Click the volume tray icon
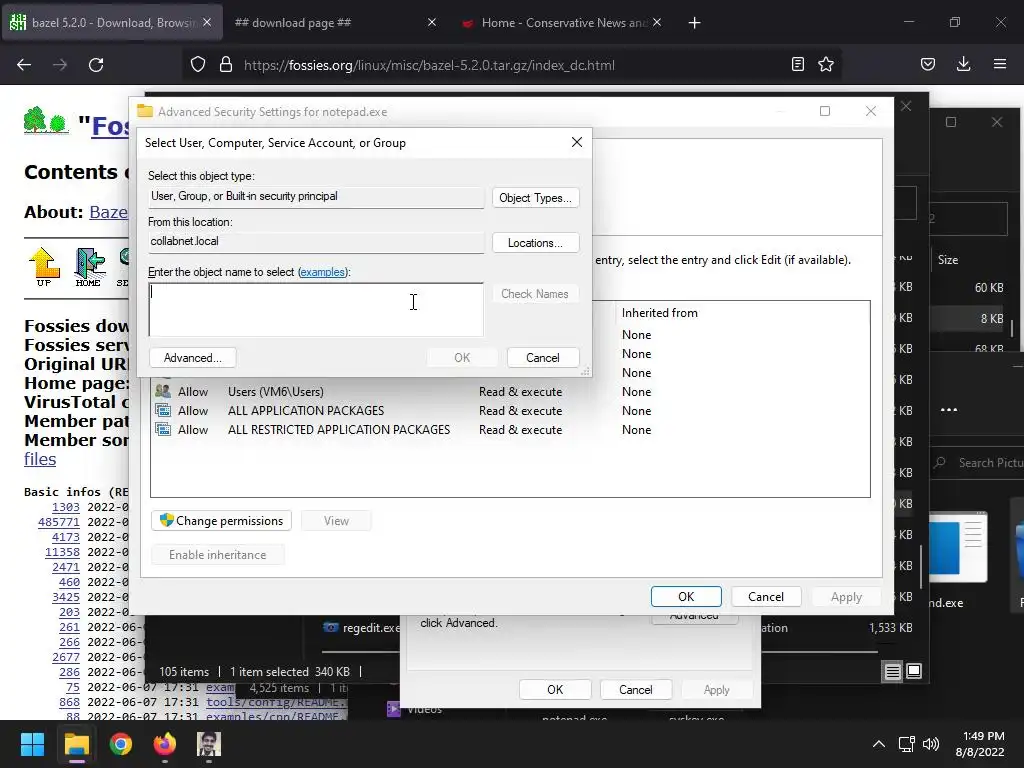This screenshot has width=1024, height=768. tap(931, 744)
